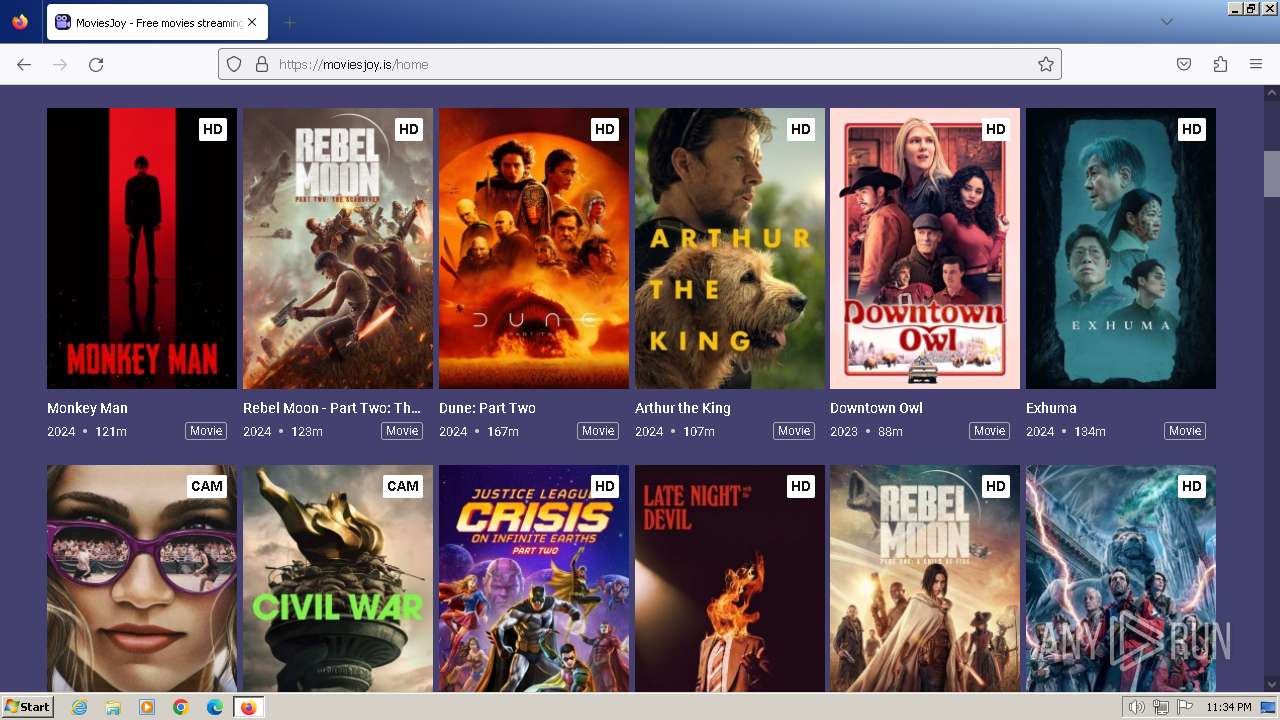Click the Monkey Man title link
Image resolution: width=1280 pixels, height=720 pixels.
coord(87,408)
